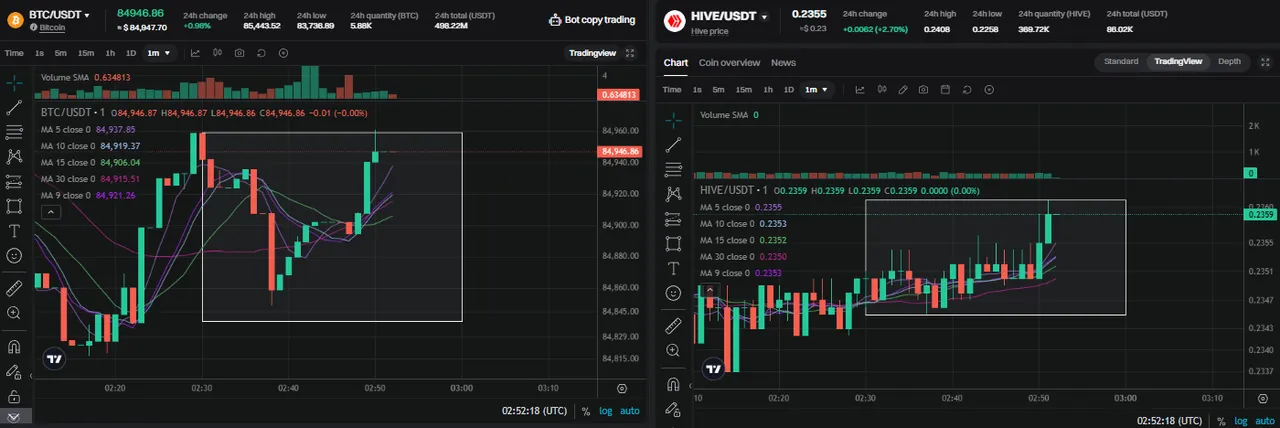Screen dimensions: 1280x428
Task: Open indicators icon in BTC chart toolbar
Action: coord(195,53)
